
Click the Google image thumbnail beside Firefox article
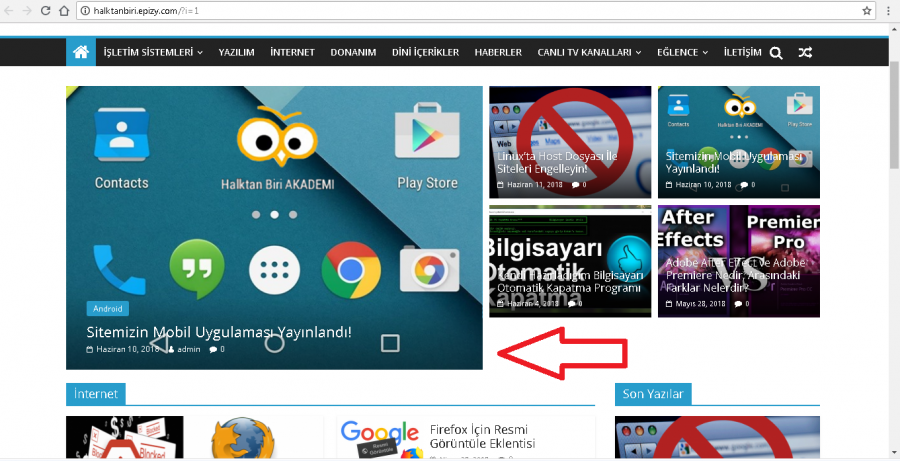tap(380, 437)
